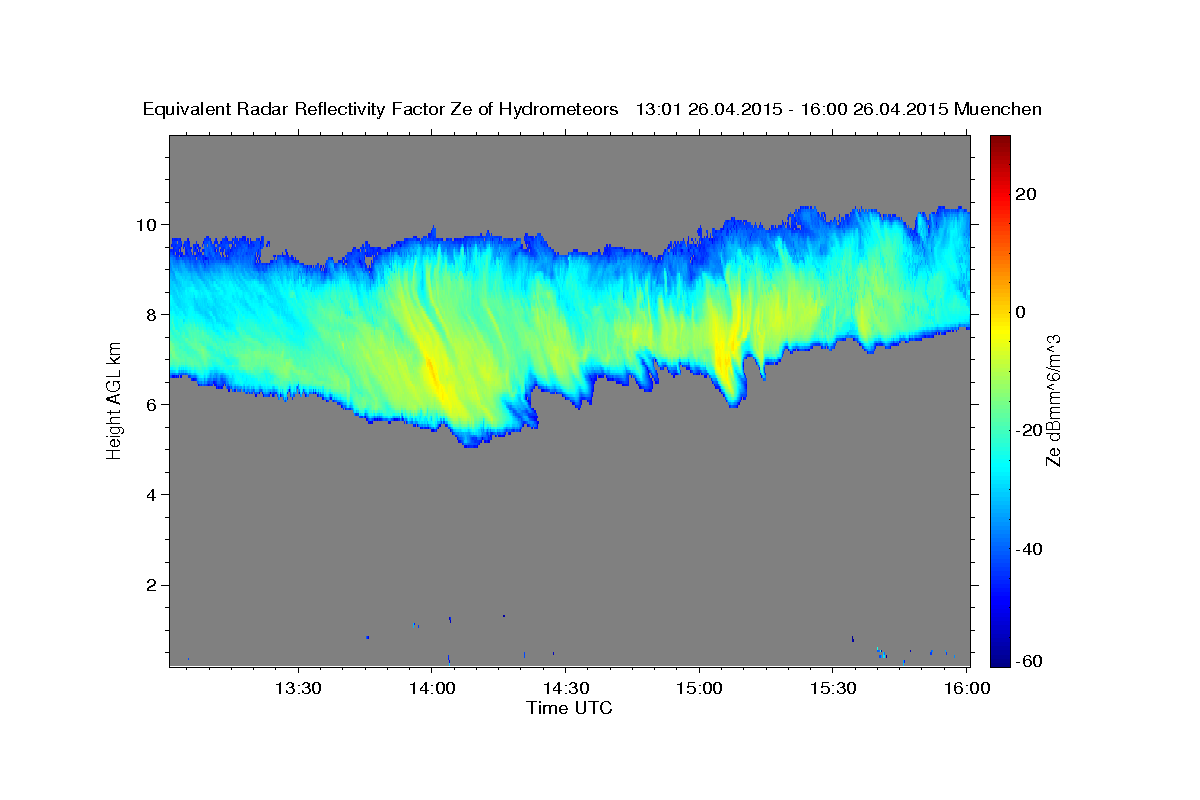The image size is (1200, 800).
Task: Click the dark blue bottom of the colorbar
Action: [x=1000, y=659]
